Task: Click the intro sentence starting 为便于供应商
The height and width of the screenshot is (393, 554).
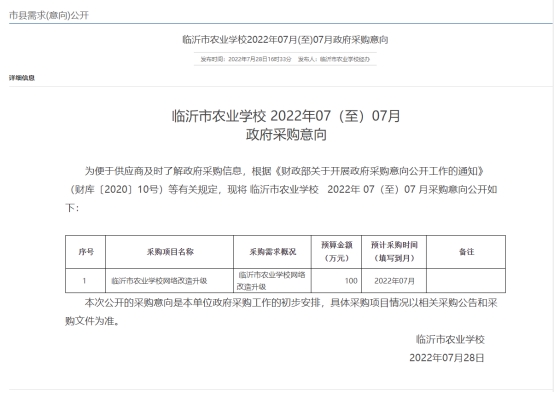Action: 281,189
